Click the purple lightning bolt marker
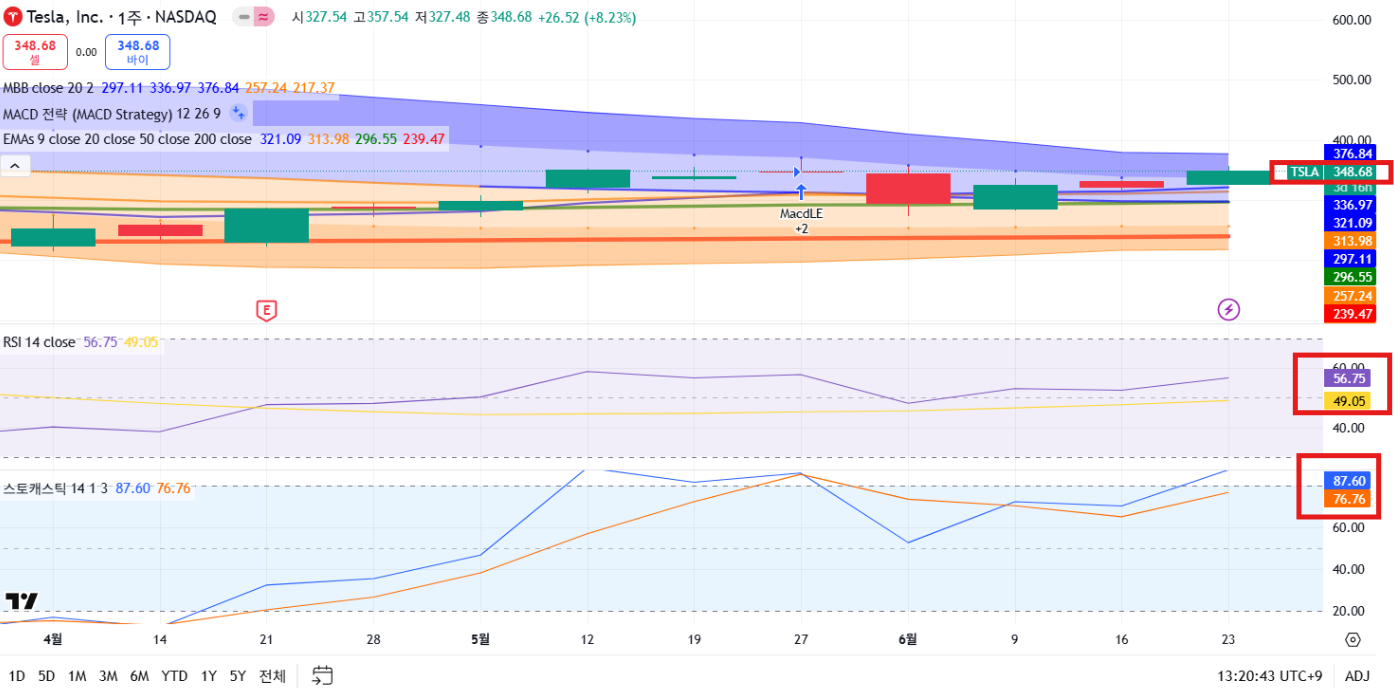Viewport: 1394px width, 692px height. pyautogui.click(x=1228, y=310)
